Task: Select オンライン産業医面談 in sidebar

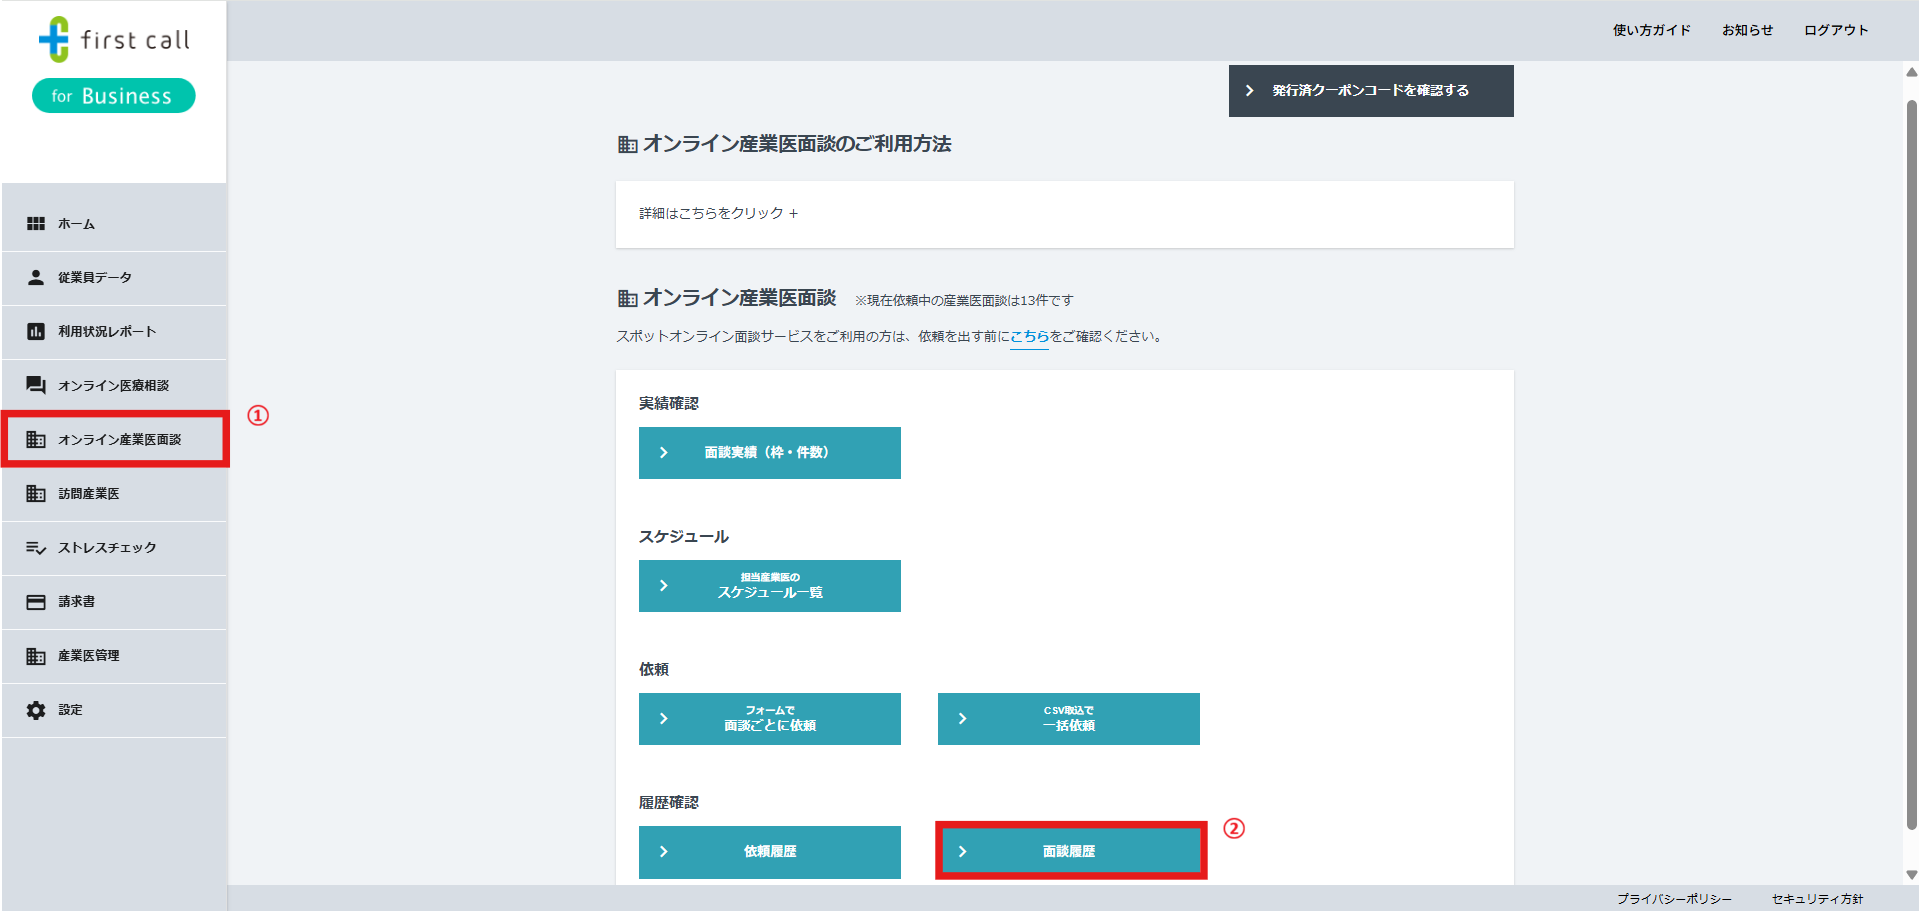Action: pos(114,440)
